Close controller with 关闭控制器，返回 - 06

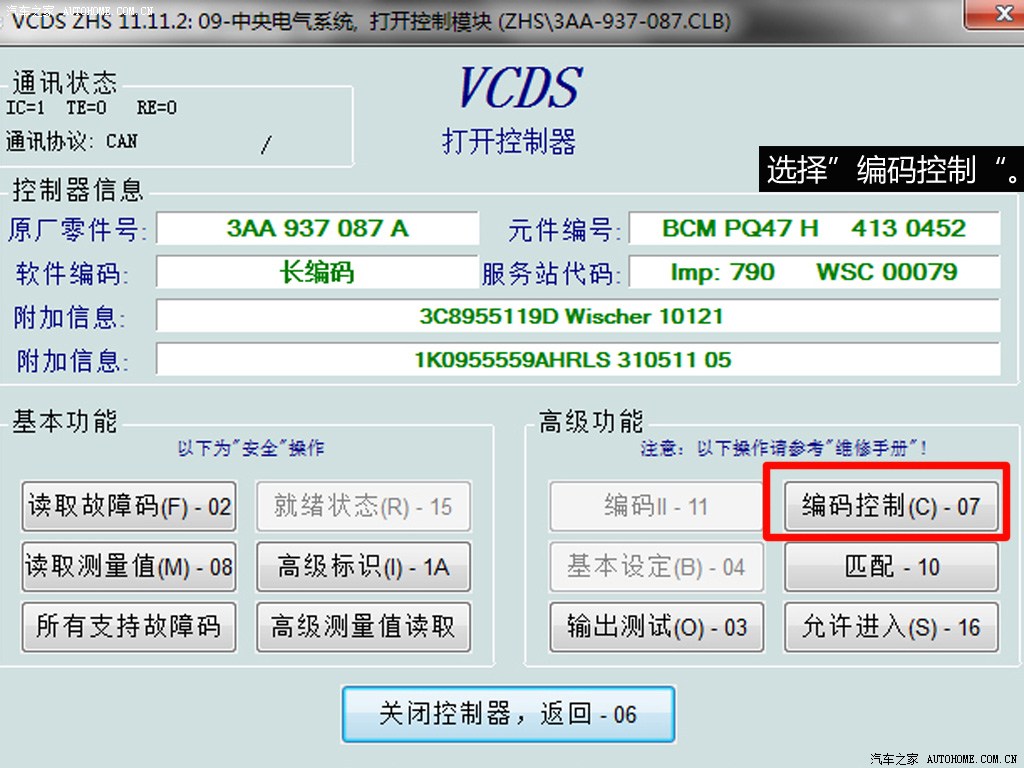click(x=508, y=714)
